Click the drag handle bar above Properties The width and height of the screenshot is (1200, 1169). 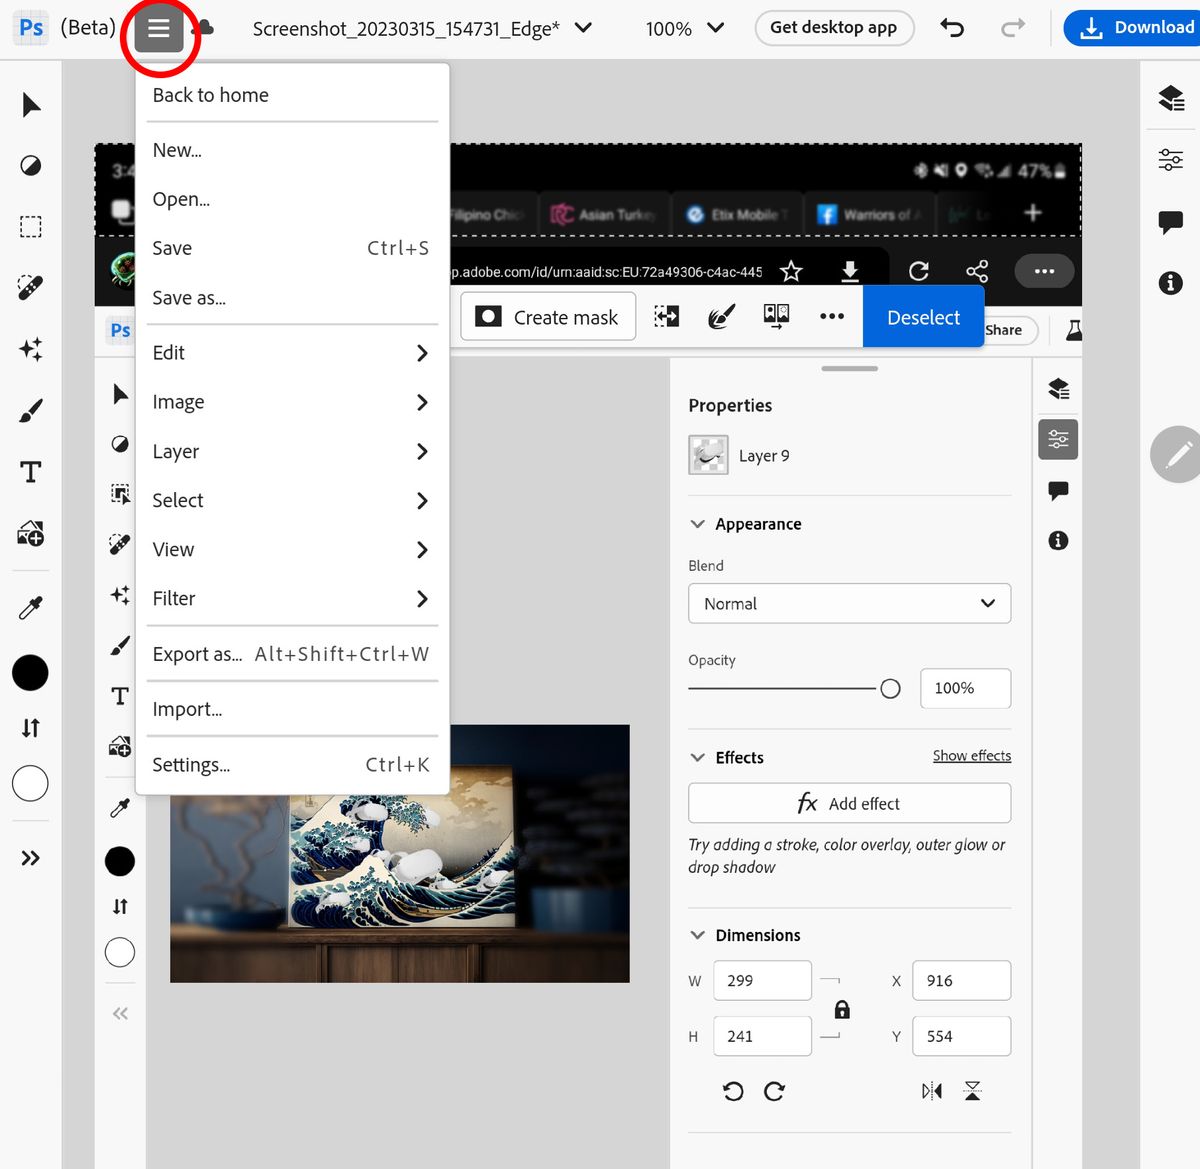(849, 368)
